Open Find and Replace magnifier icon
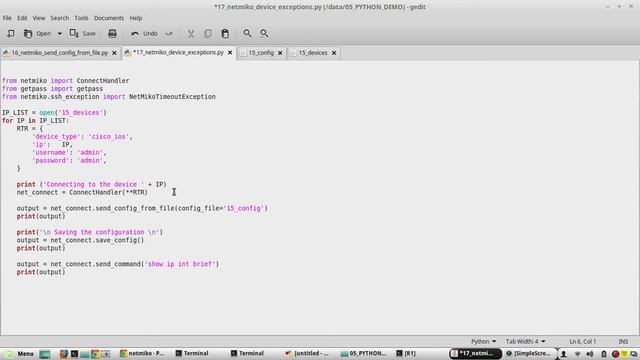 point(264,33)
